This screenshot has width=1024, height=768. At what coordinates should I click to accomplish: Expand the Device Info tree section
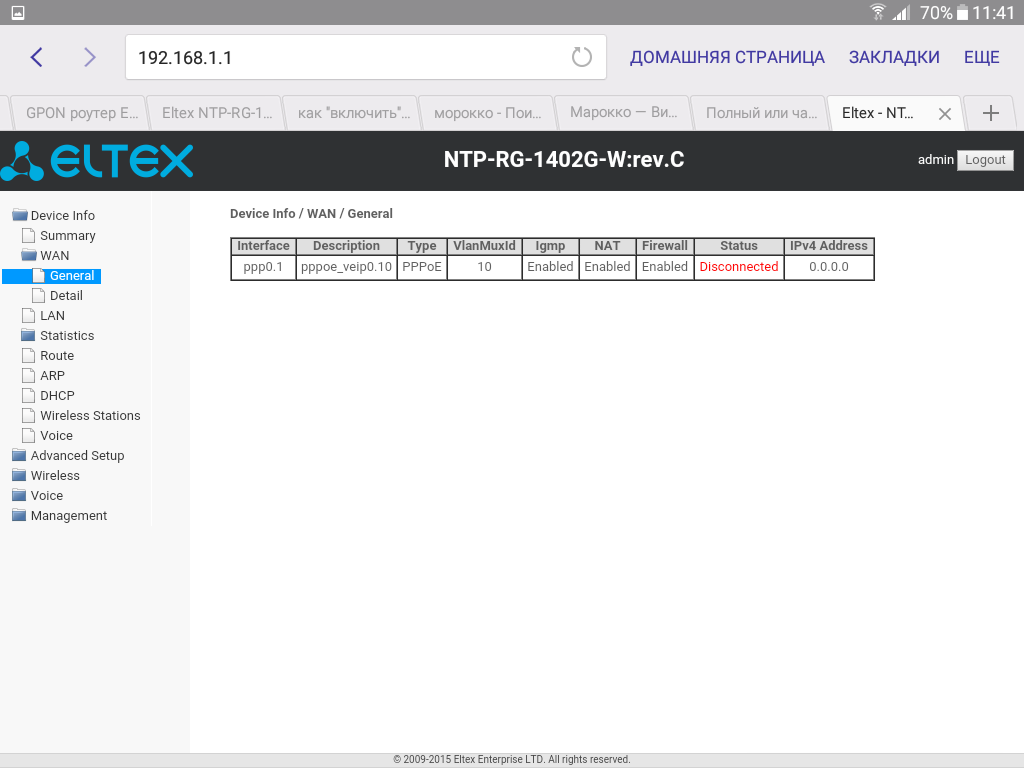[x=63, y=216]
